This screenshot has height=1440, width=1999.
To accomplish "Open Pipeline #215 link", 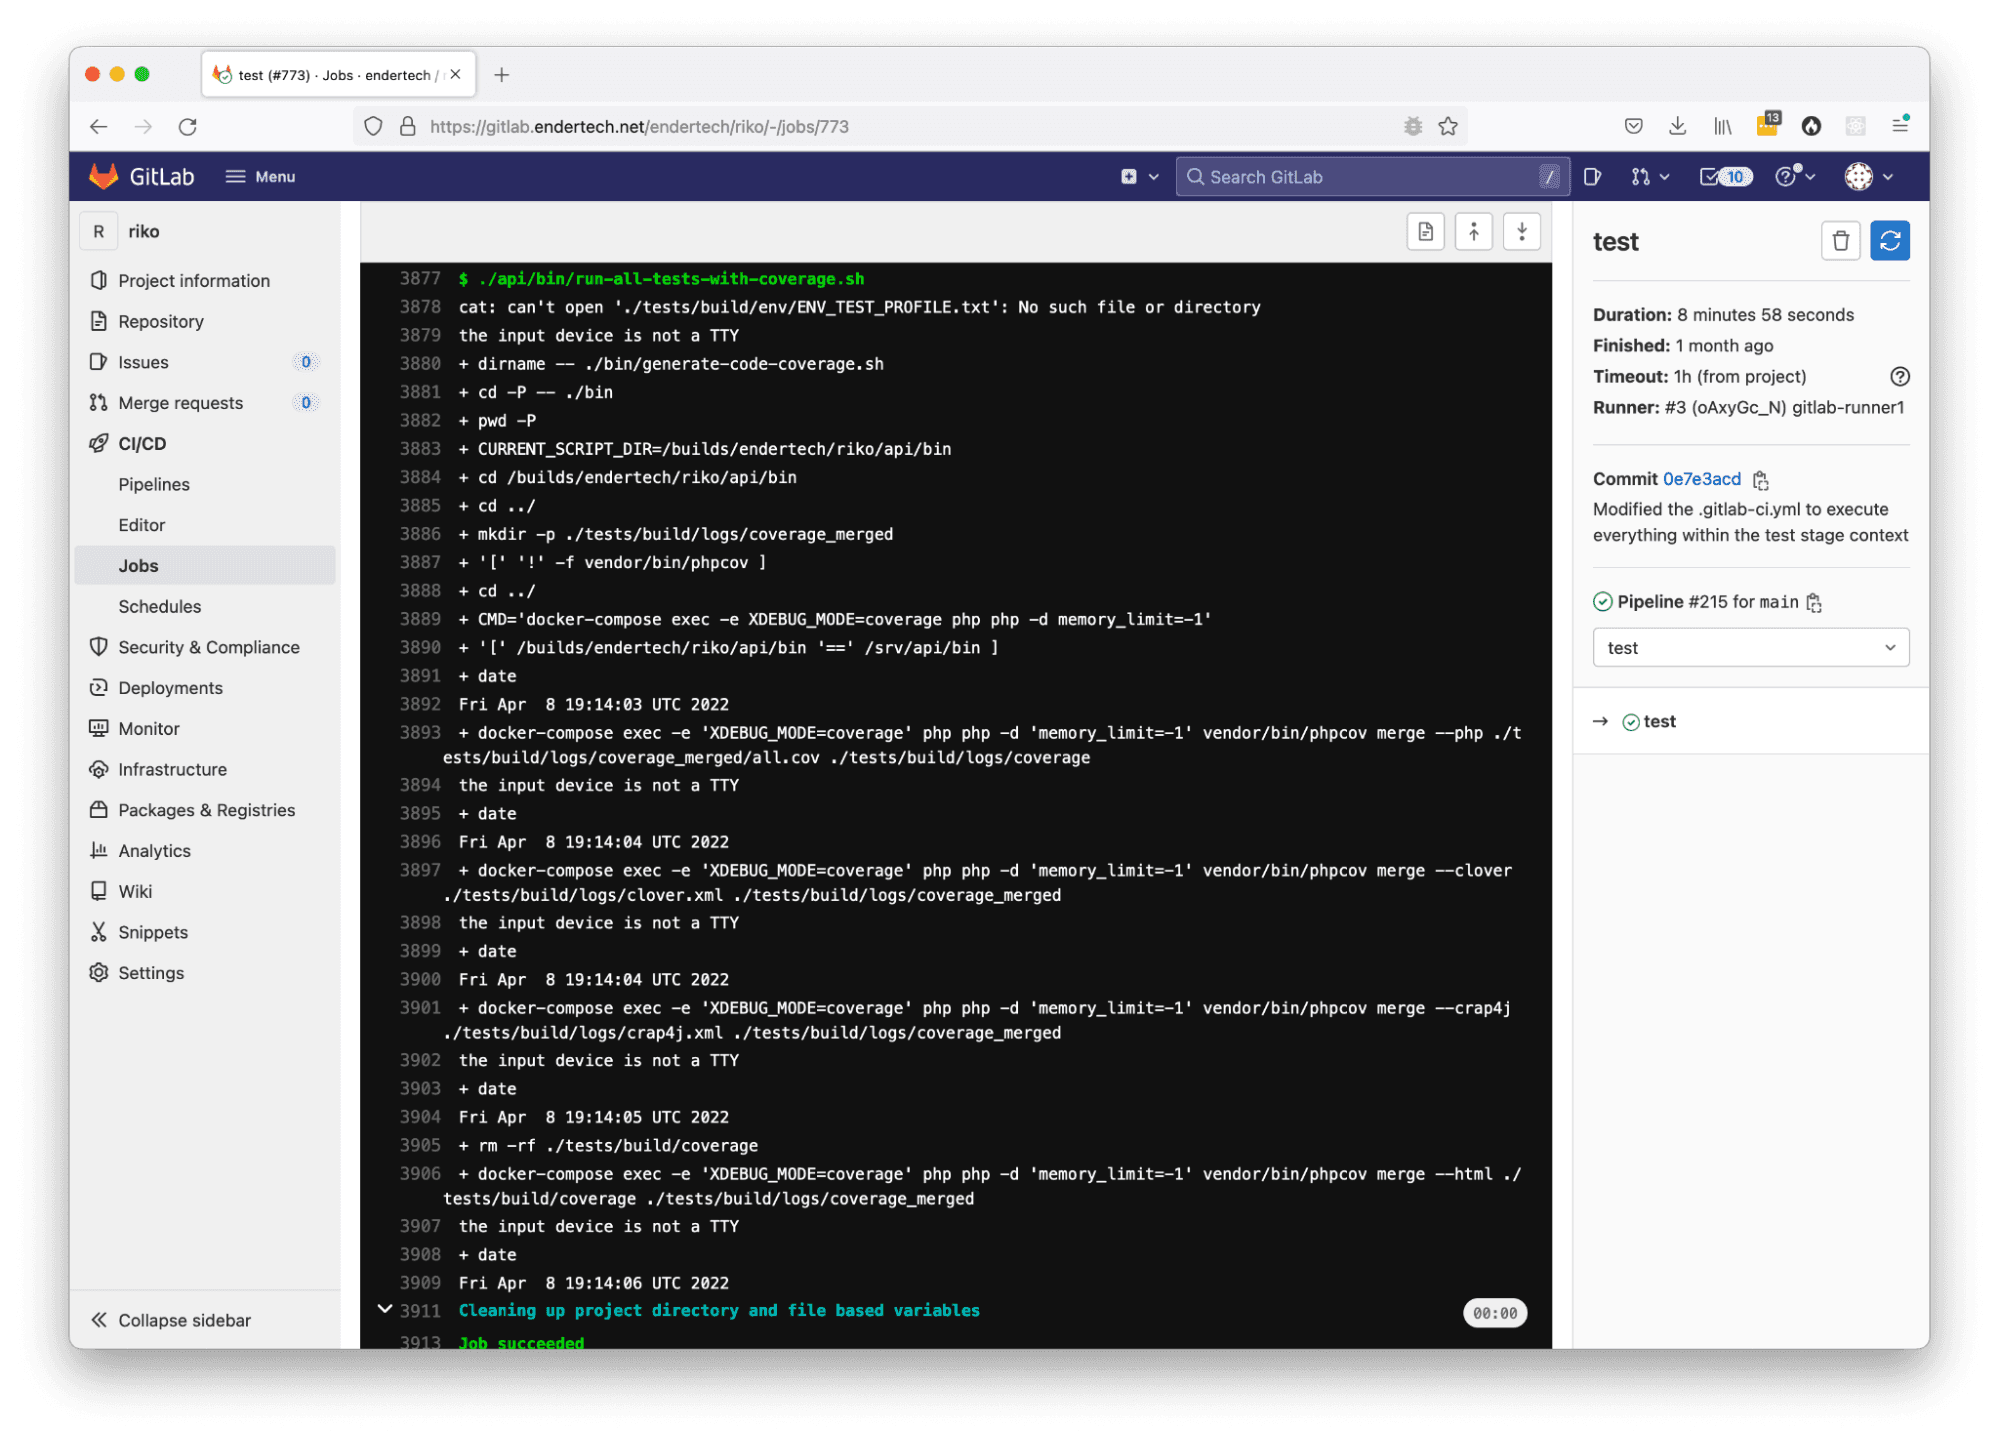I will 1707,602.
